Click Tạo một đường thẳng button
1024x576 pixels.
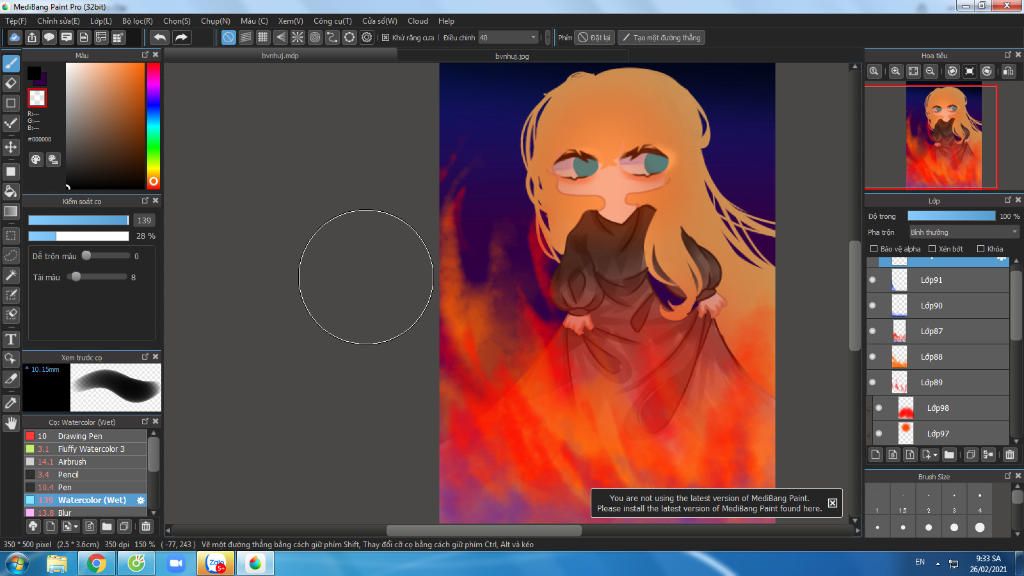(661, 38)
